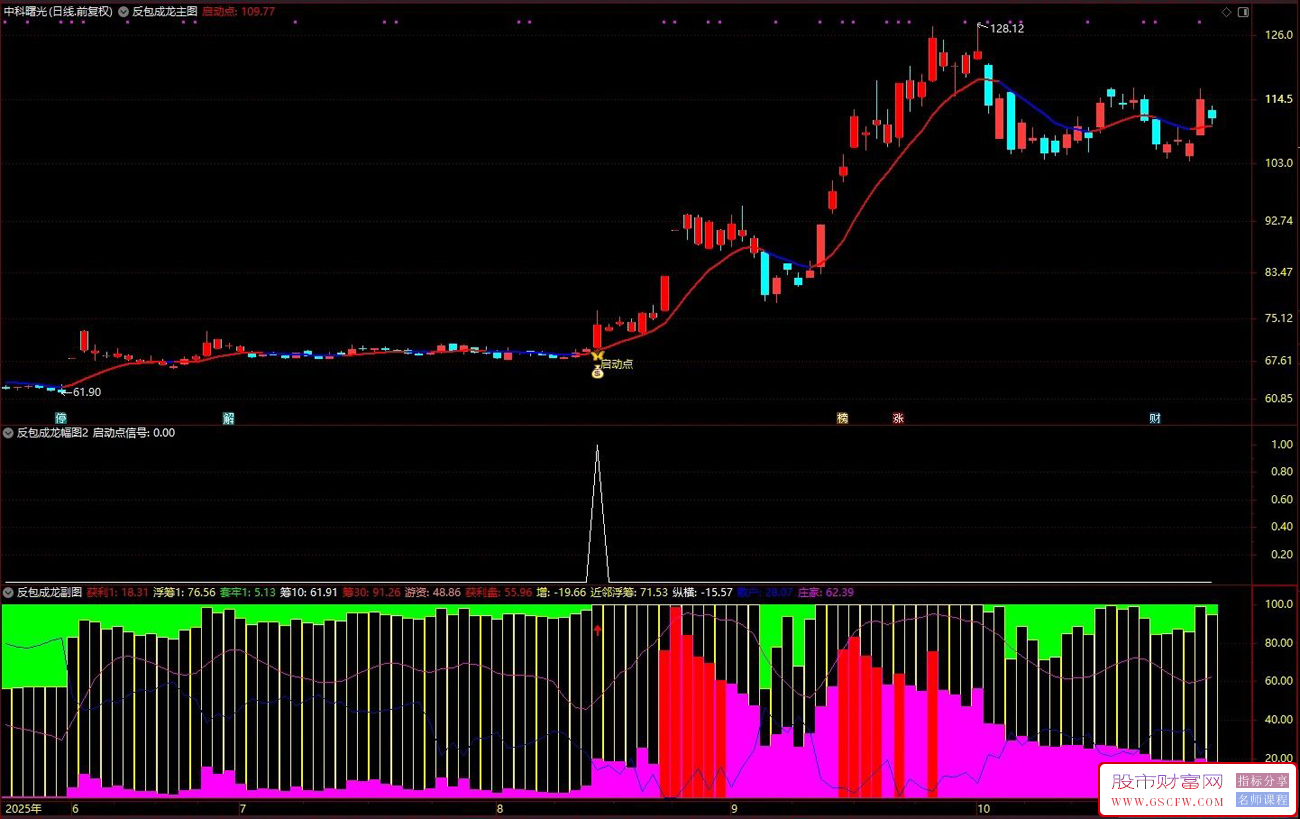The image size is (1300, 819).
Task: Click the 反包成龙主图 indicator name
Action: tap(165, 12)
